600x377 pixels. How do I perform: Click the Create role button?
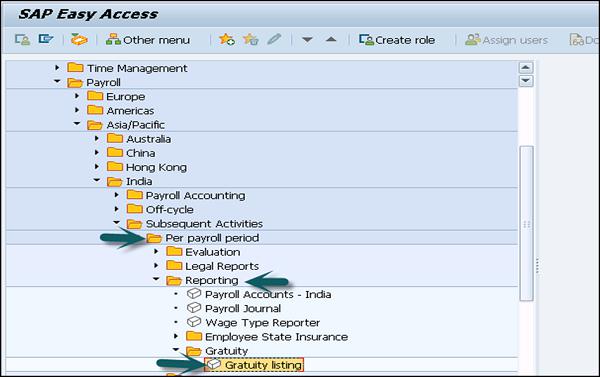pyautogui.click(x=397, y=40)
